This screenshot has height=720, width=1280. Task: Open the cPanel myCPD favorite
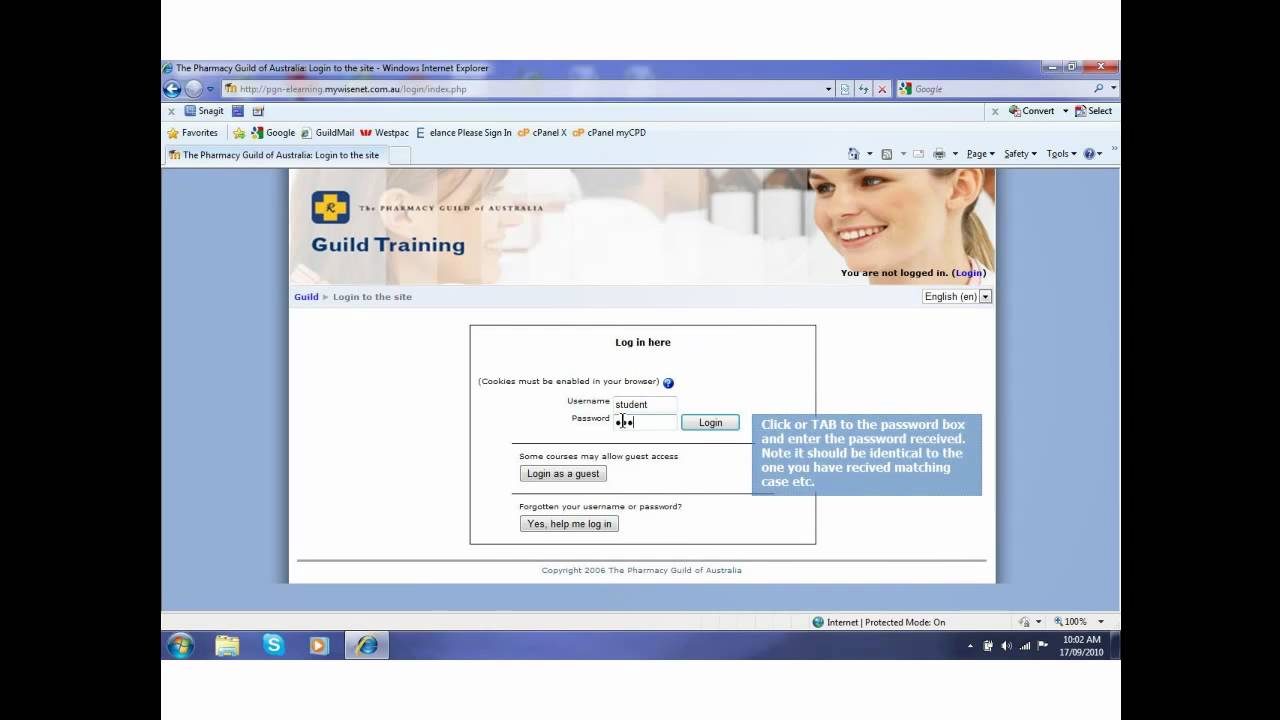tap(609, 132)
